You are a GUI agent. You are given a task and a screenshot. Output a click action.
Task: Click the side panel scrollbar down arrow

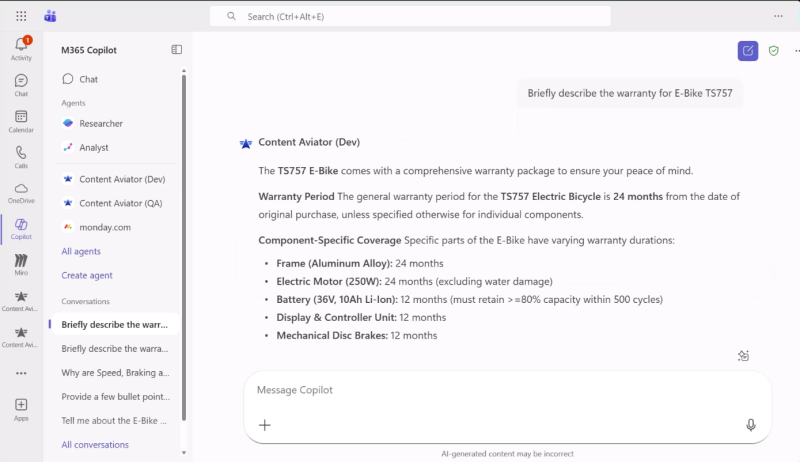tap(184, 453)
